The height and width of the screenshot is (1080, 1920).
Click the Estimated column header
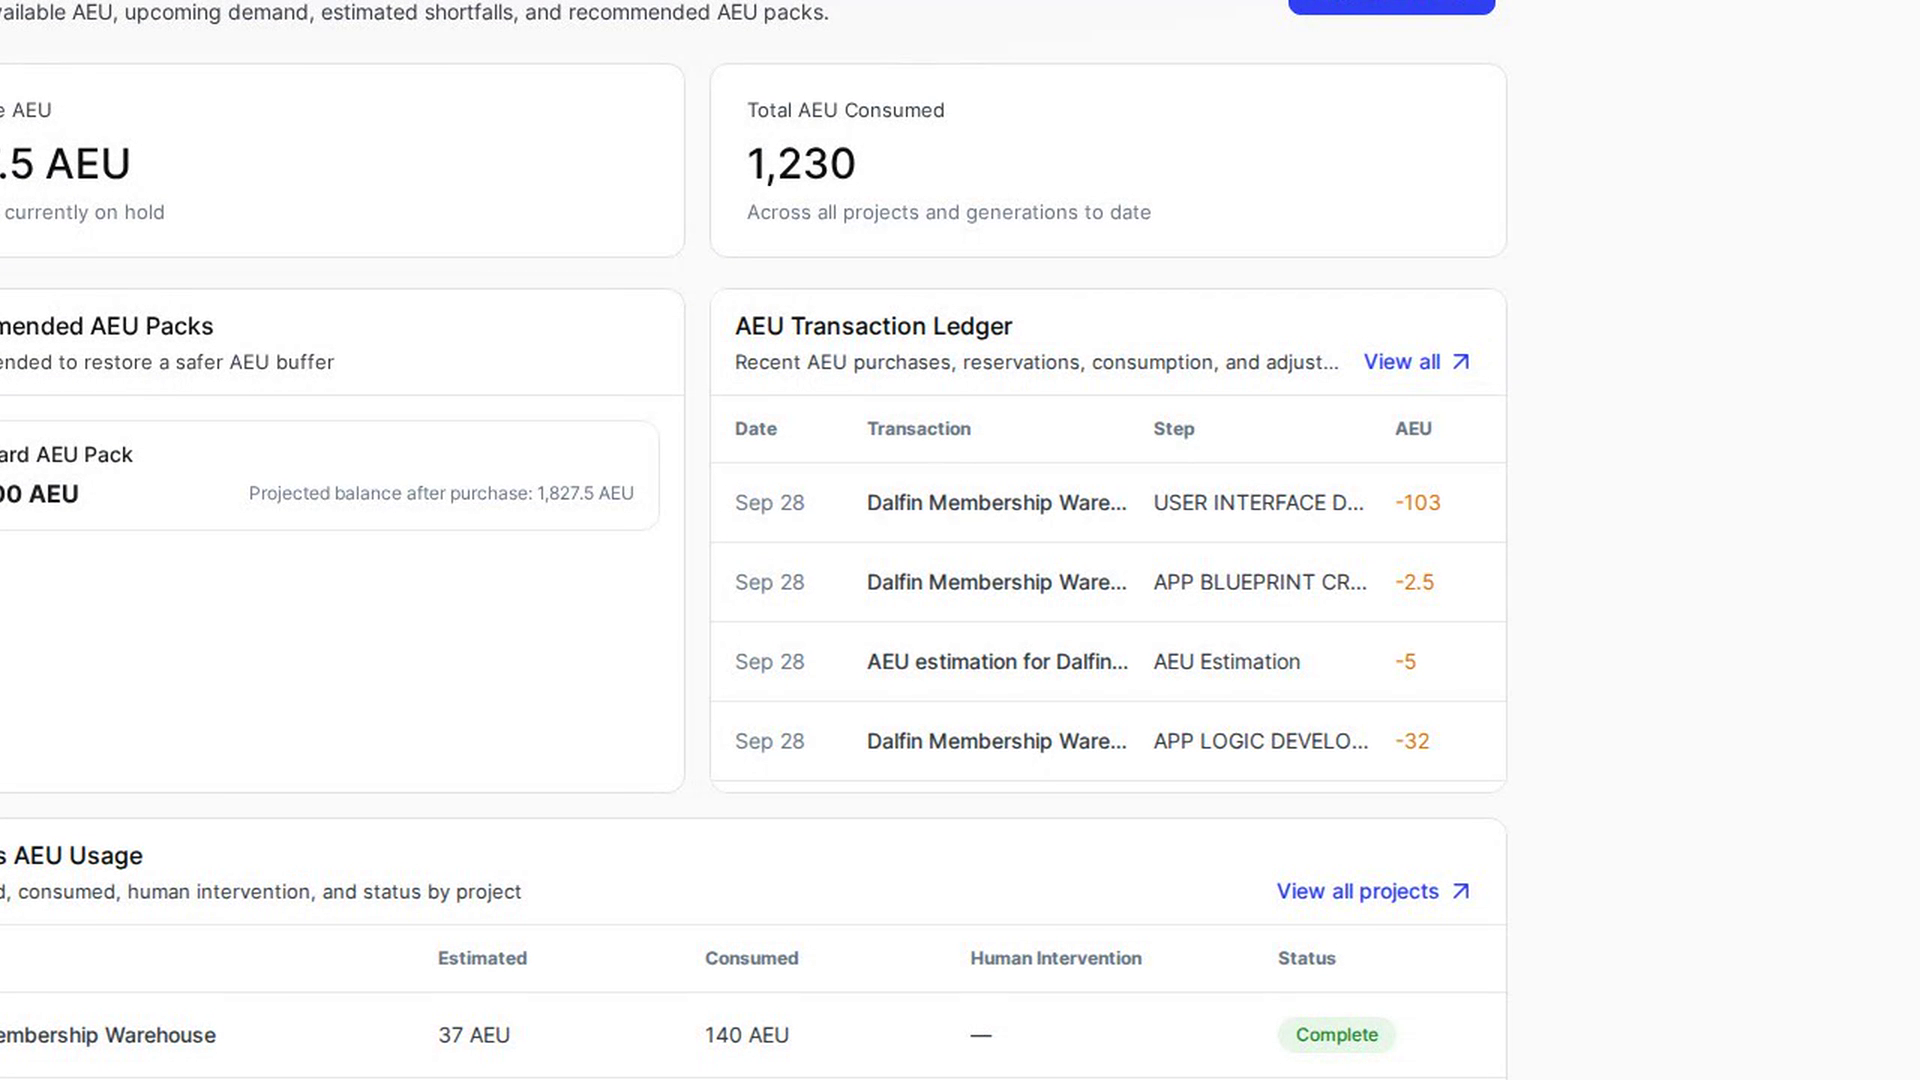coord(482,958)
